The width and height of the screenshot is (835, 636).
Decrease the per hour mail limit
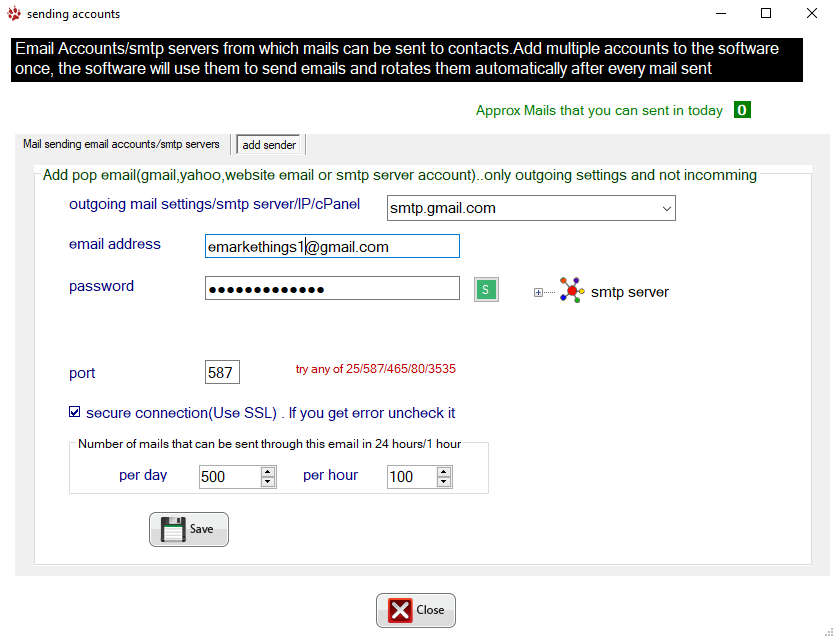click(x=443, y=482)
